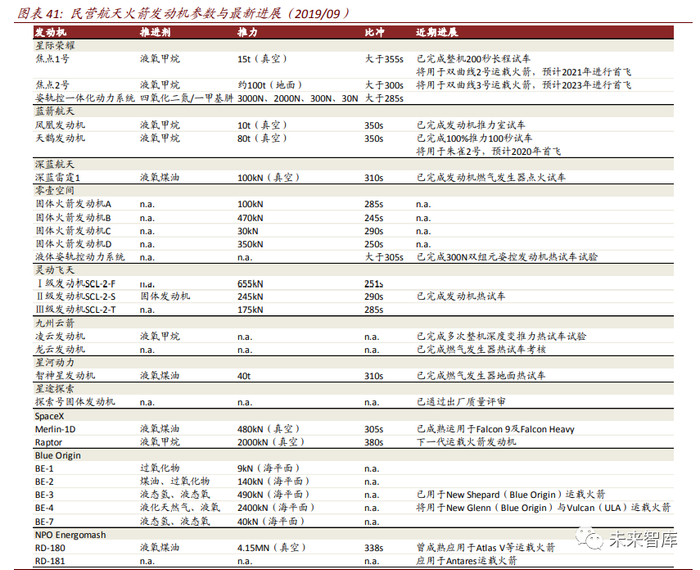Screen dimensions: 700x570
Task: Select the engine name "BE-4"
Action: click(44, 508)
